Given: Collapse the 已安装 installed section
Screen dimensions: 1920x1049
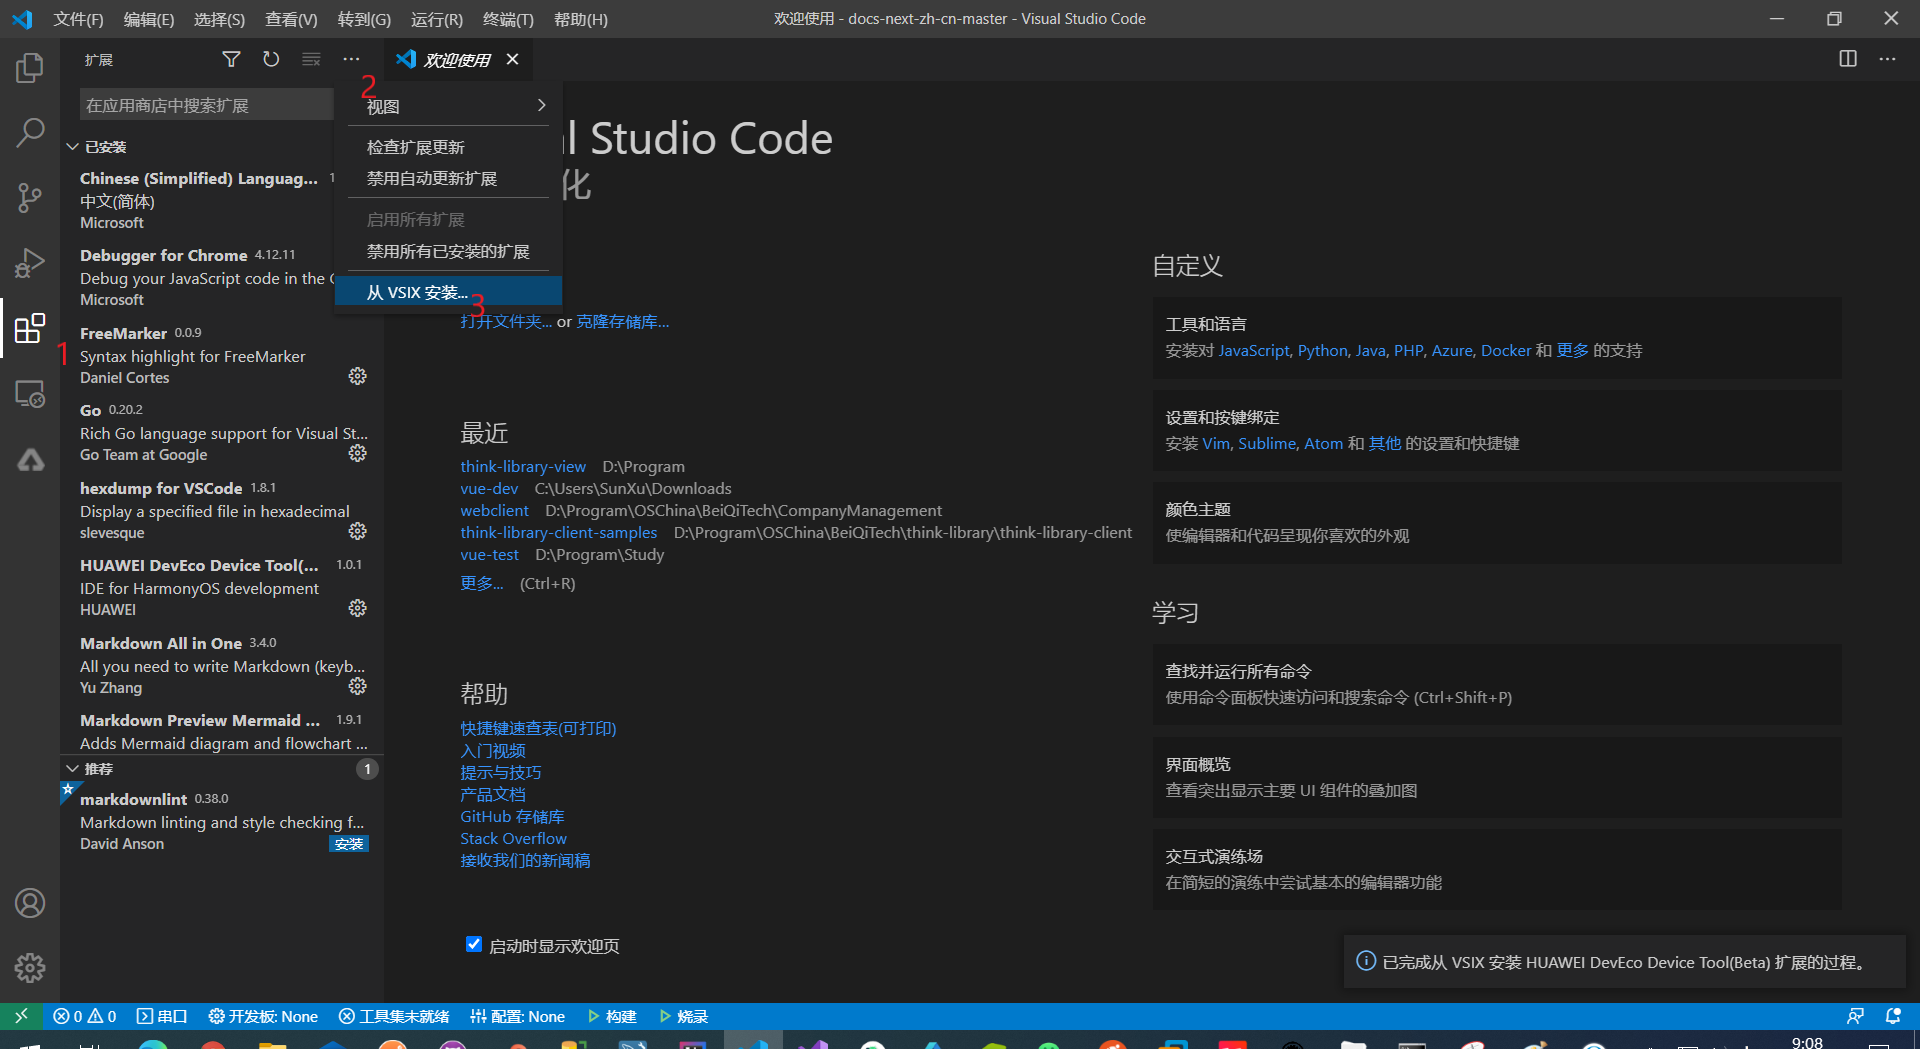Looking at the screenshot, I should click(x=222, y=147).
